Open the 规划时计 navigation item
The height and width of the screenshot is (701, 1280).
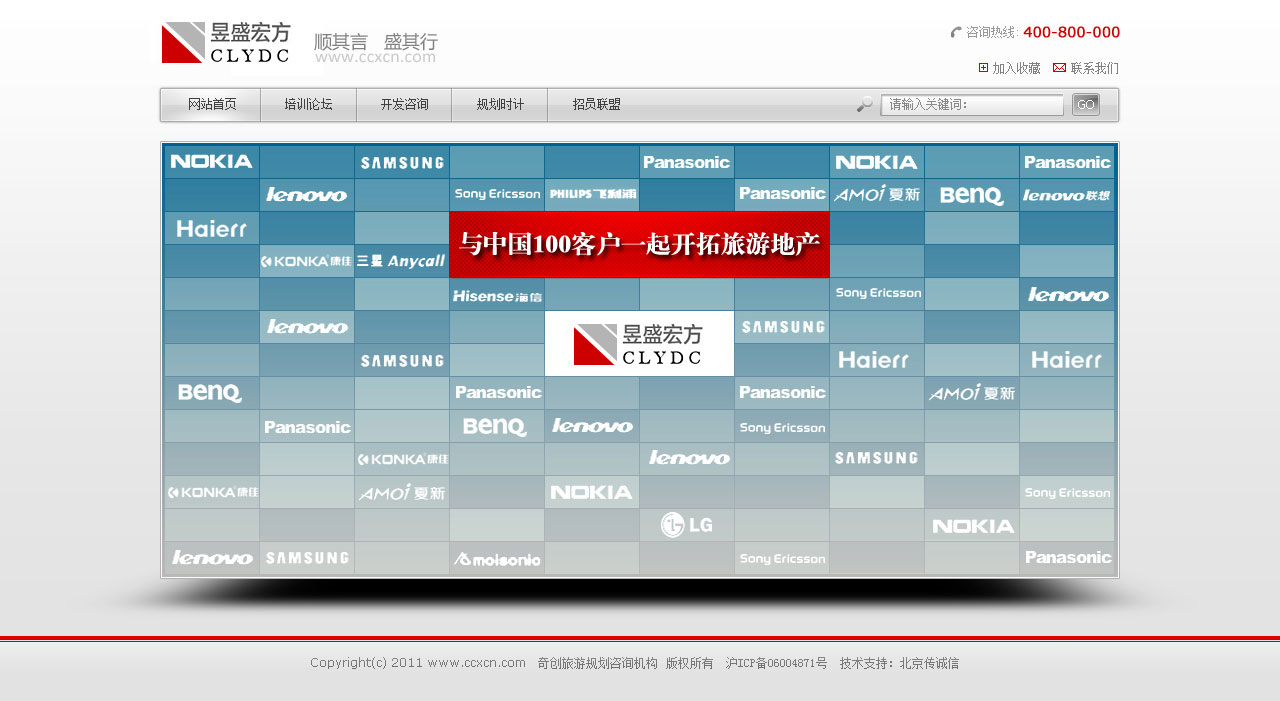500,104
